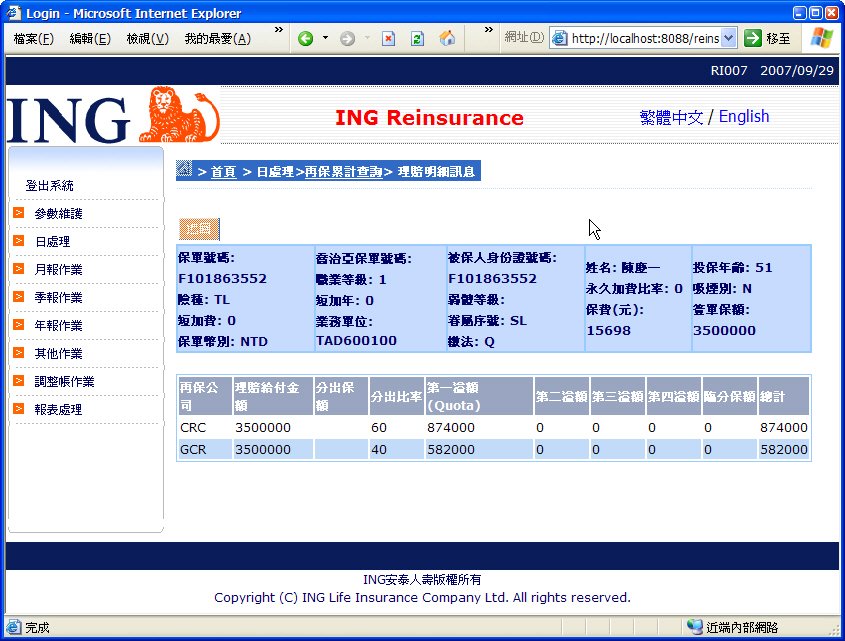Screen dimensions: 845x641
Task: Click the breadcrumb home icon
Action: [x=184, y=169]
